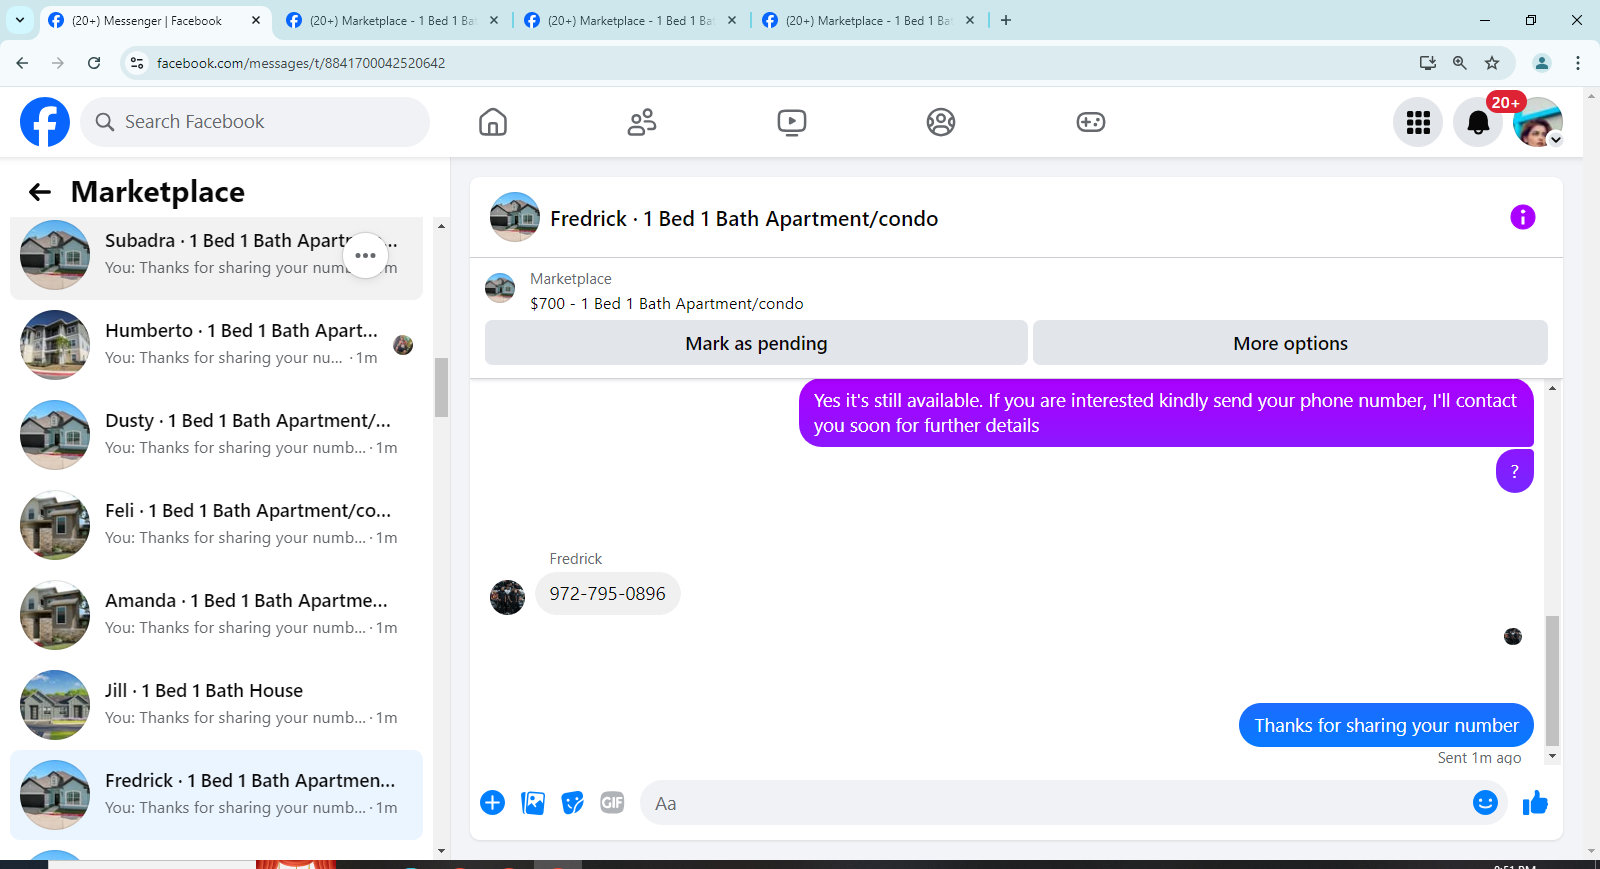The width and height of the screenshot is (1600, 869).
Task: Go to Facebook Home feed icon
Action: [x=493, y=122]
